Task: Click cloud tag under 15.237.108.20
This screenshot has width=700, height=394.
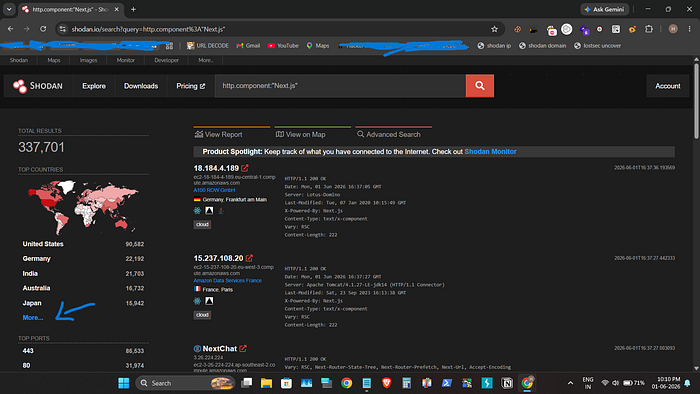Action: tap(202, 315)
